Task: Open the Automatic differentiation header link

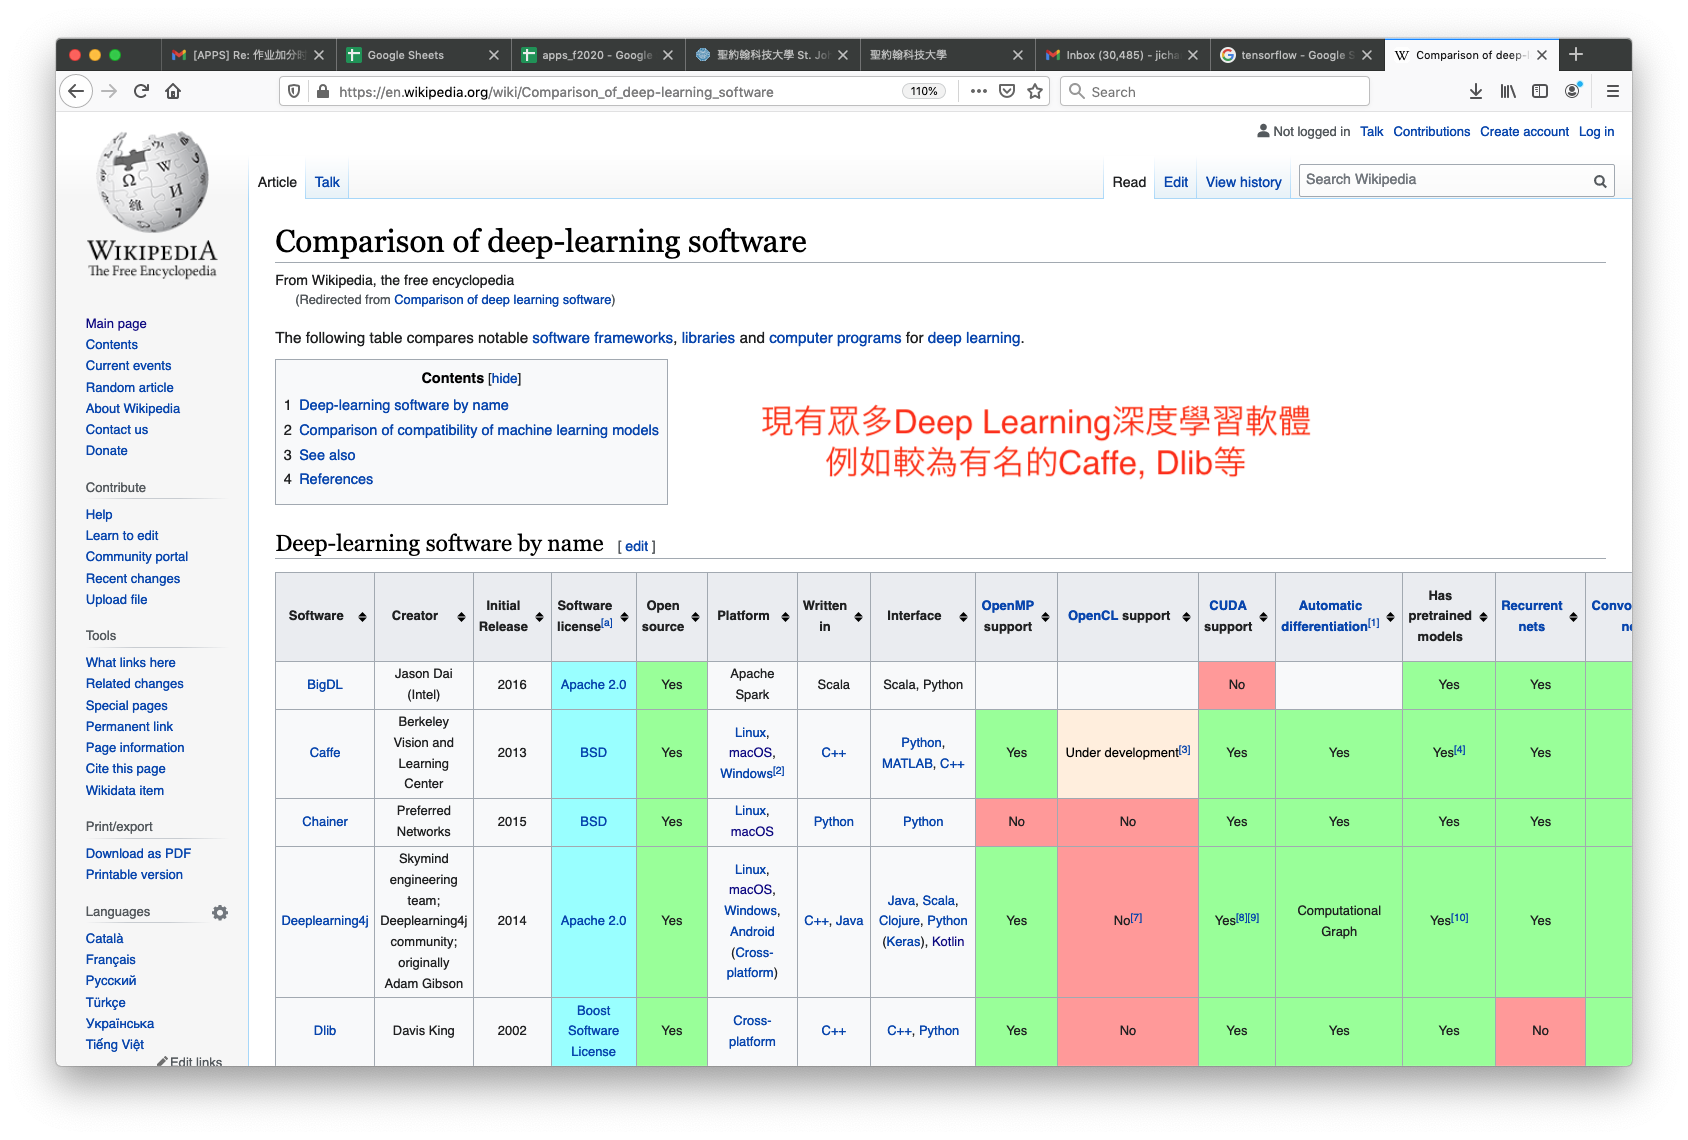Action: pyautogui.click(x=1325, y=616)
